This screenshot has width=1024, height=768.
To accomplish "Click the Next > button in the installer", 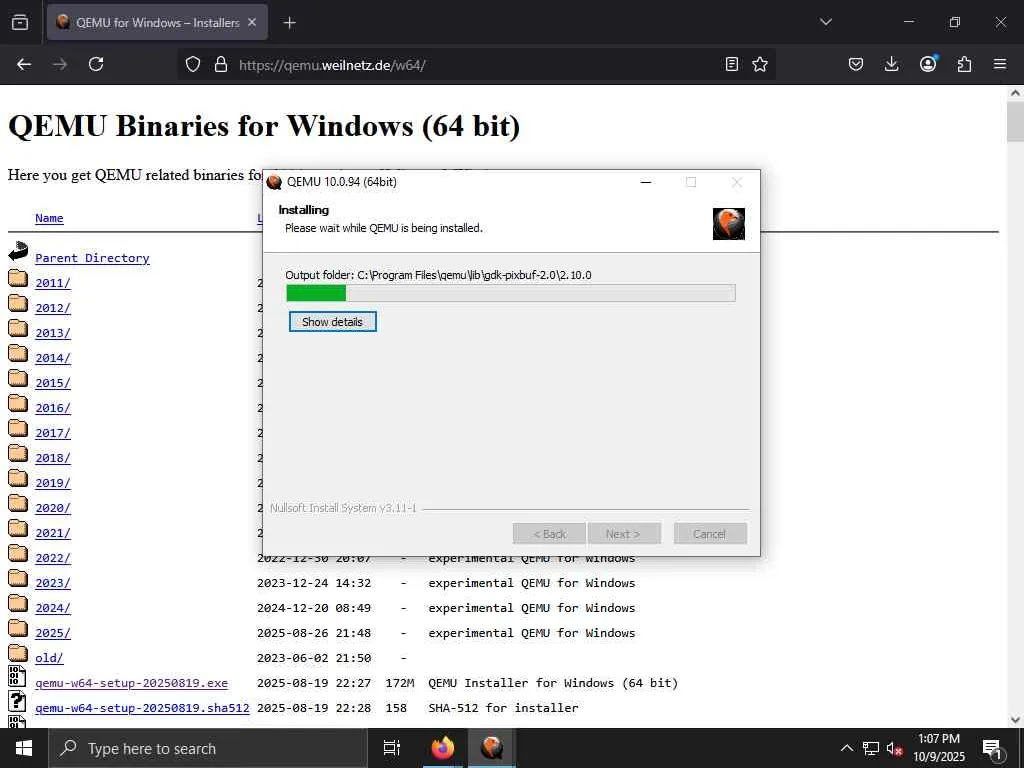I will [x=624, y=534].
